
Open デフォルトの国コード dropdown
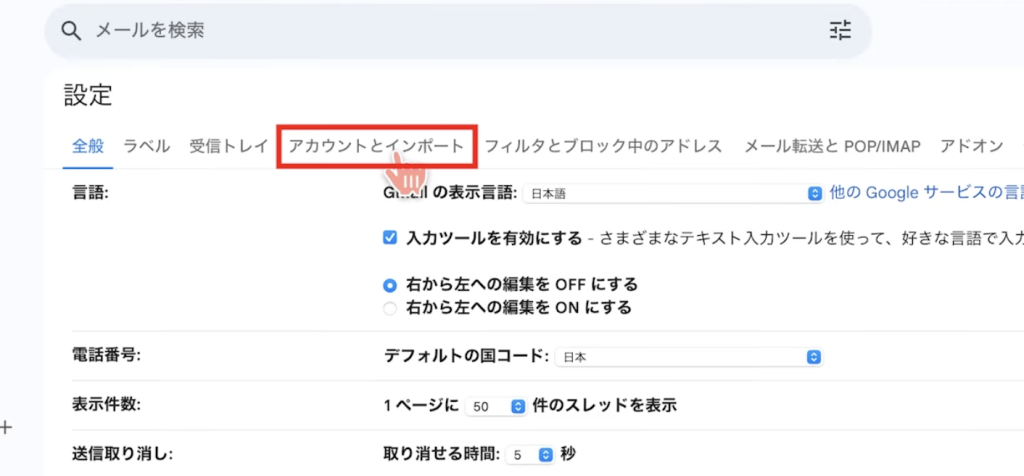688,357
